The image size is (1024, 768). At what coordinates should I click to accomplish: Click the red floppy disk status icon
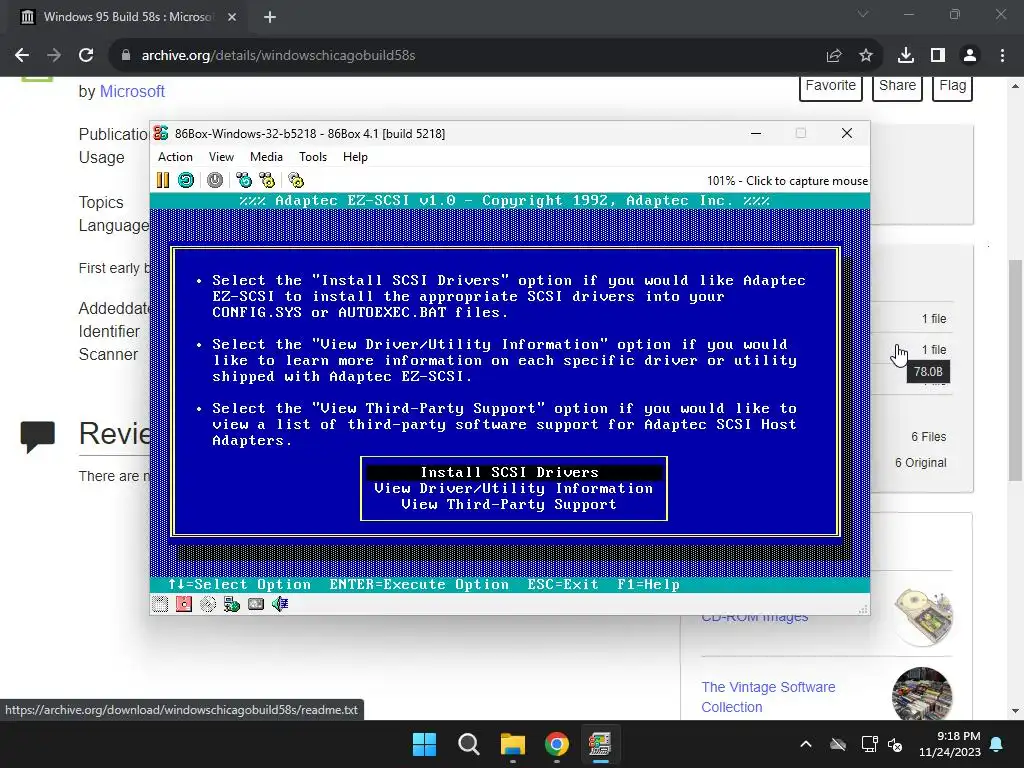click(x=184, y=604)
